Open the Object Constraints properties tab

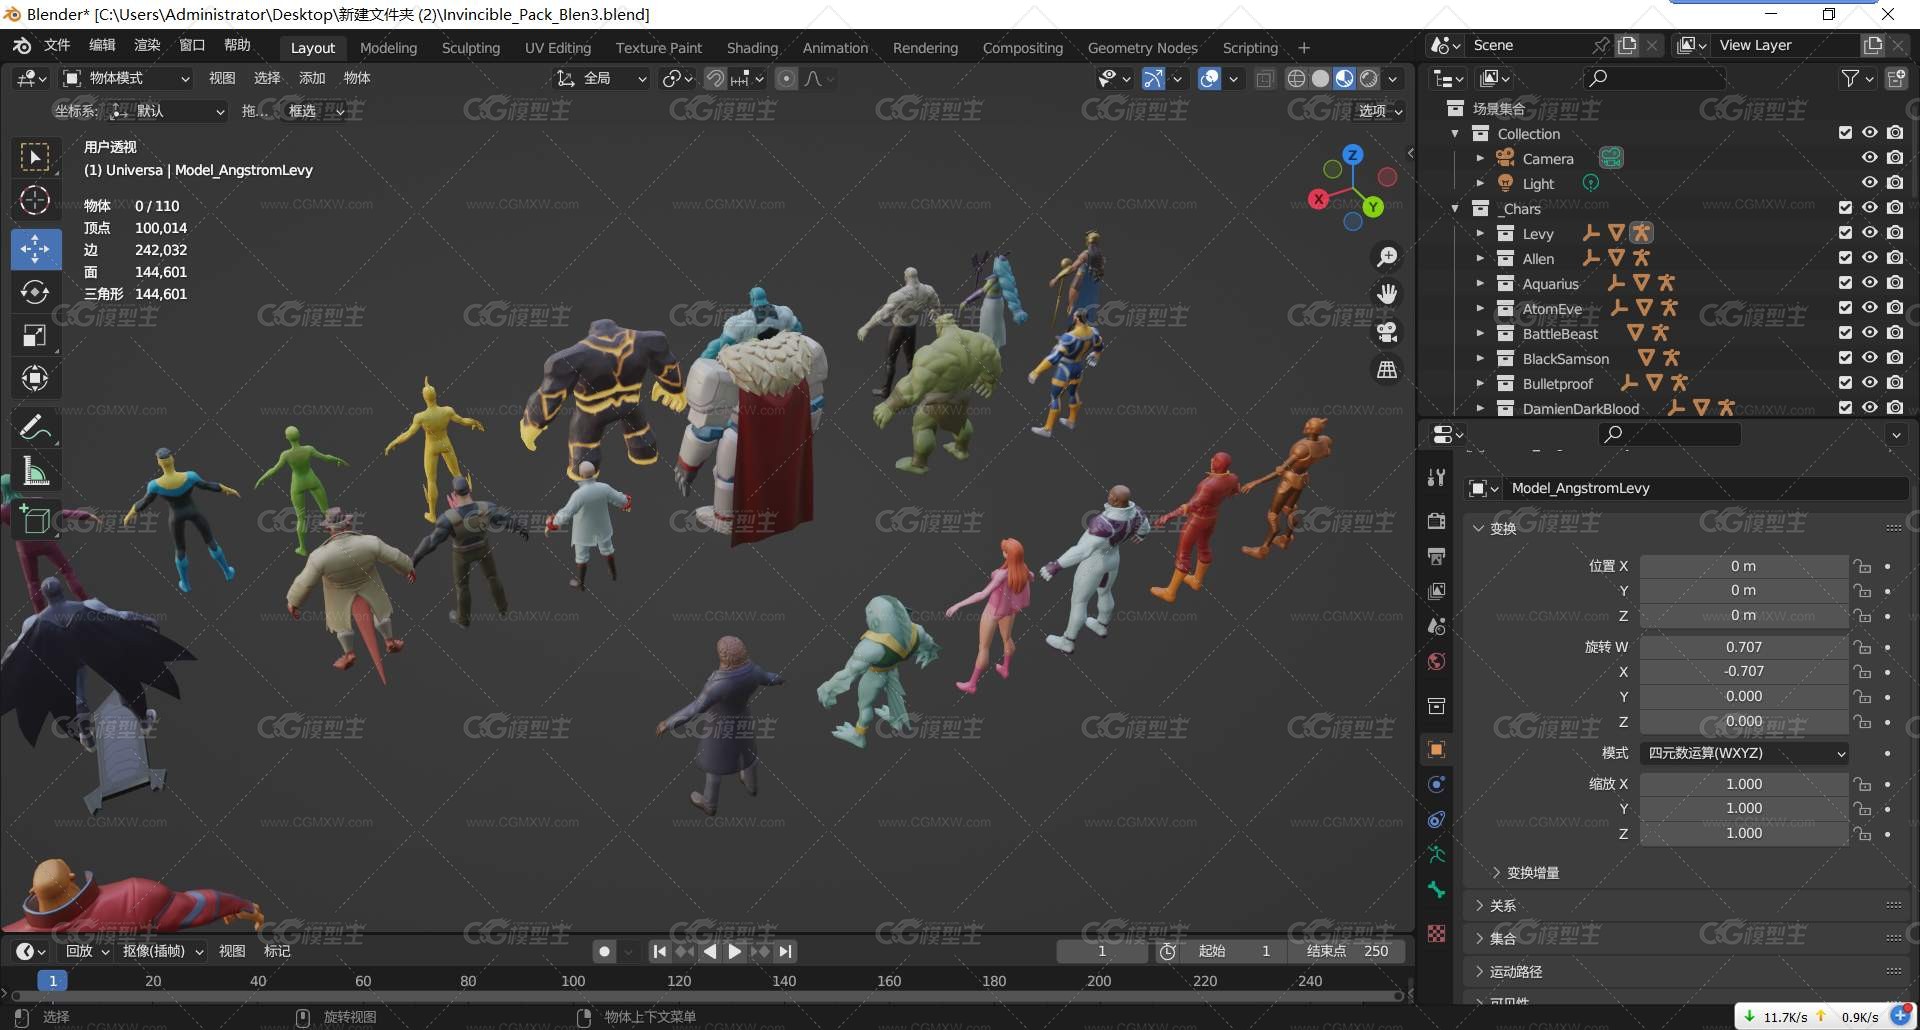[x=1436, y=819]
